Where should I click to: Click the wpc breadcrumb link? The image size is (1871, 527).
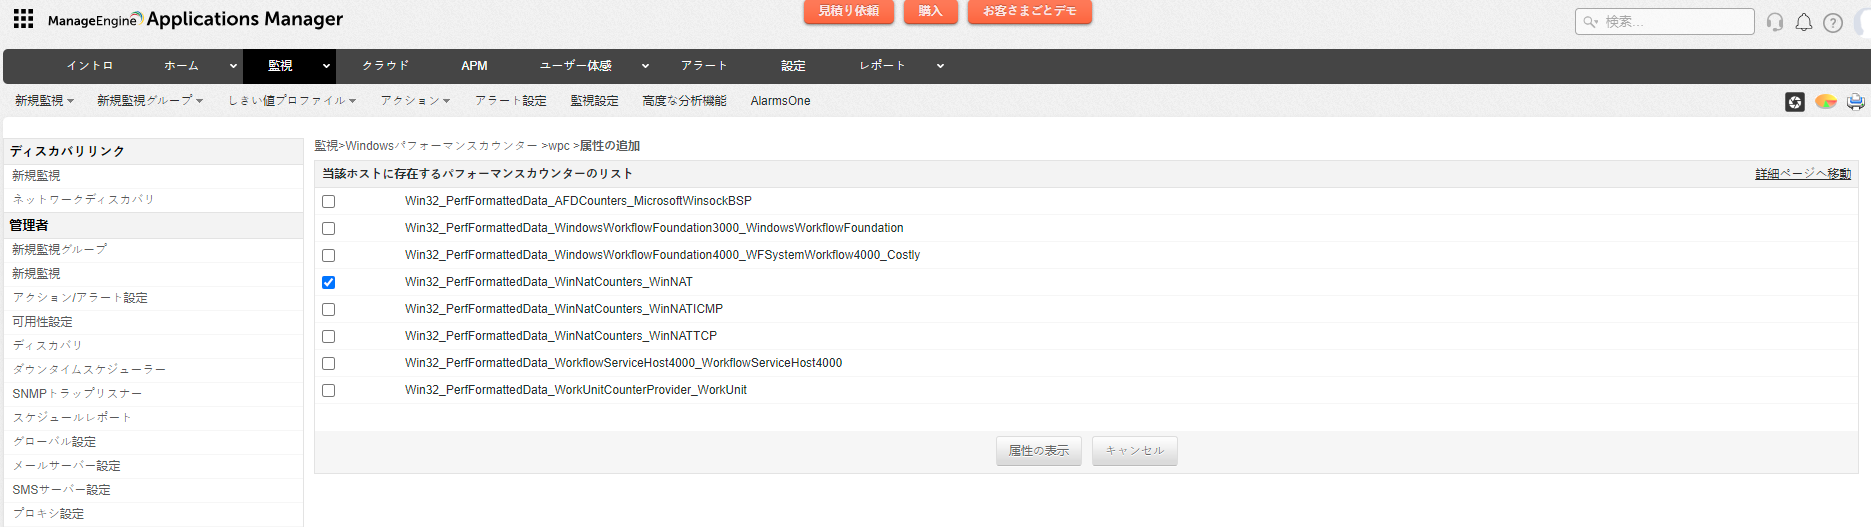click(558, 146)
